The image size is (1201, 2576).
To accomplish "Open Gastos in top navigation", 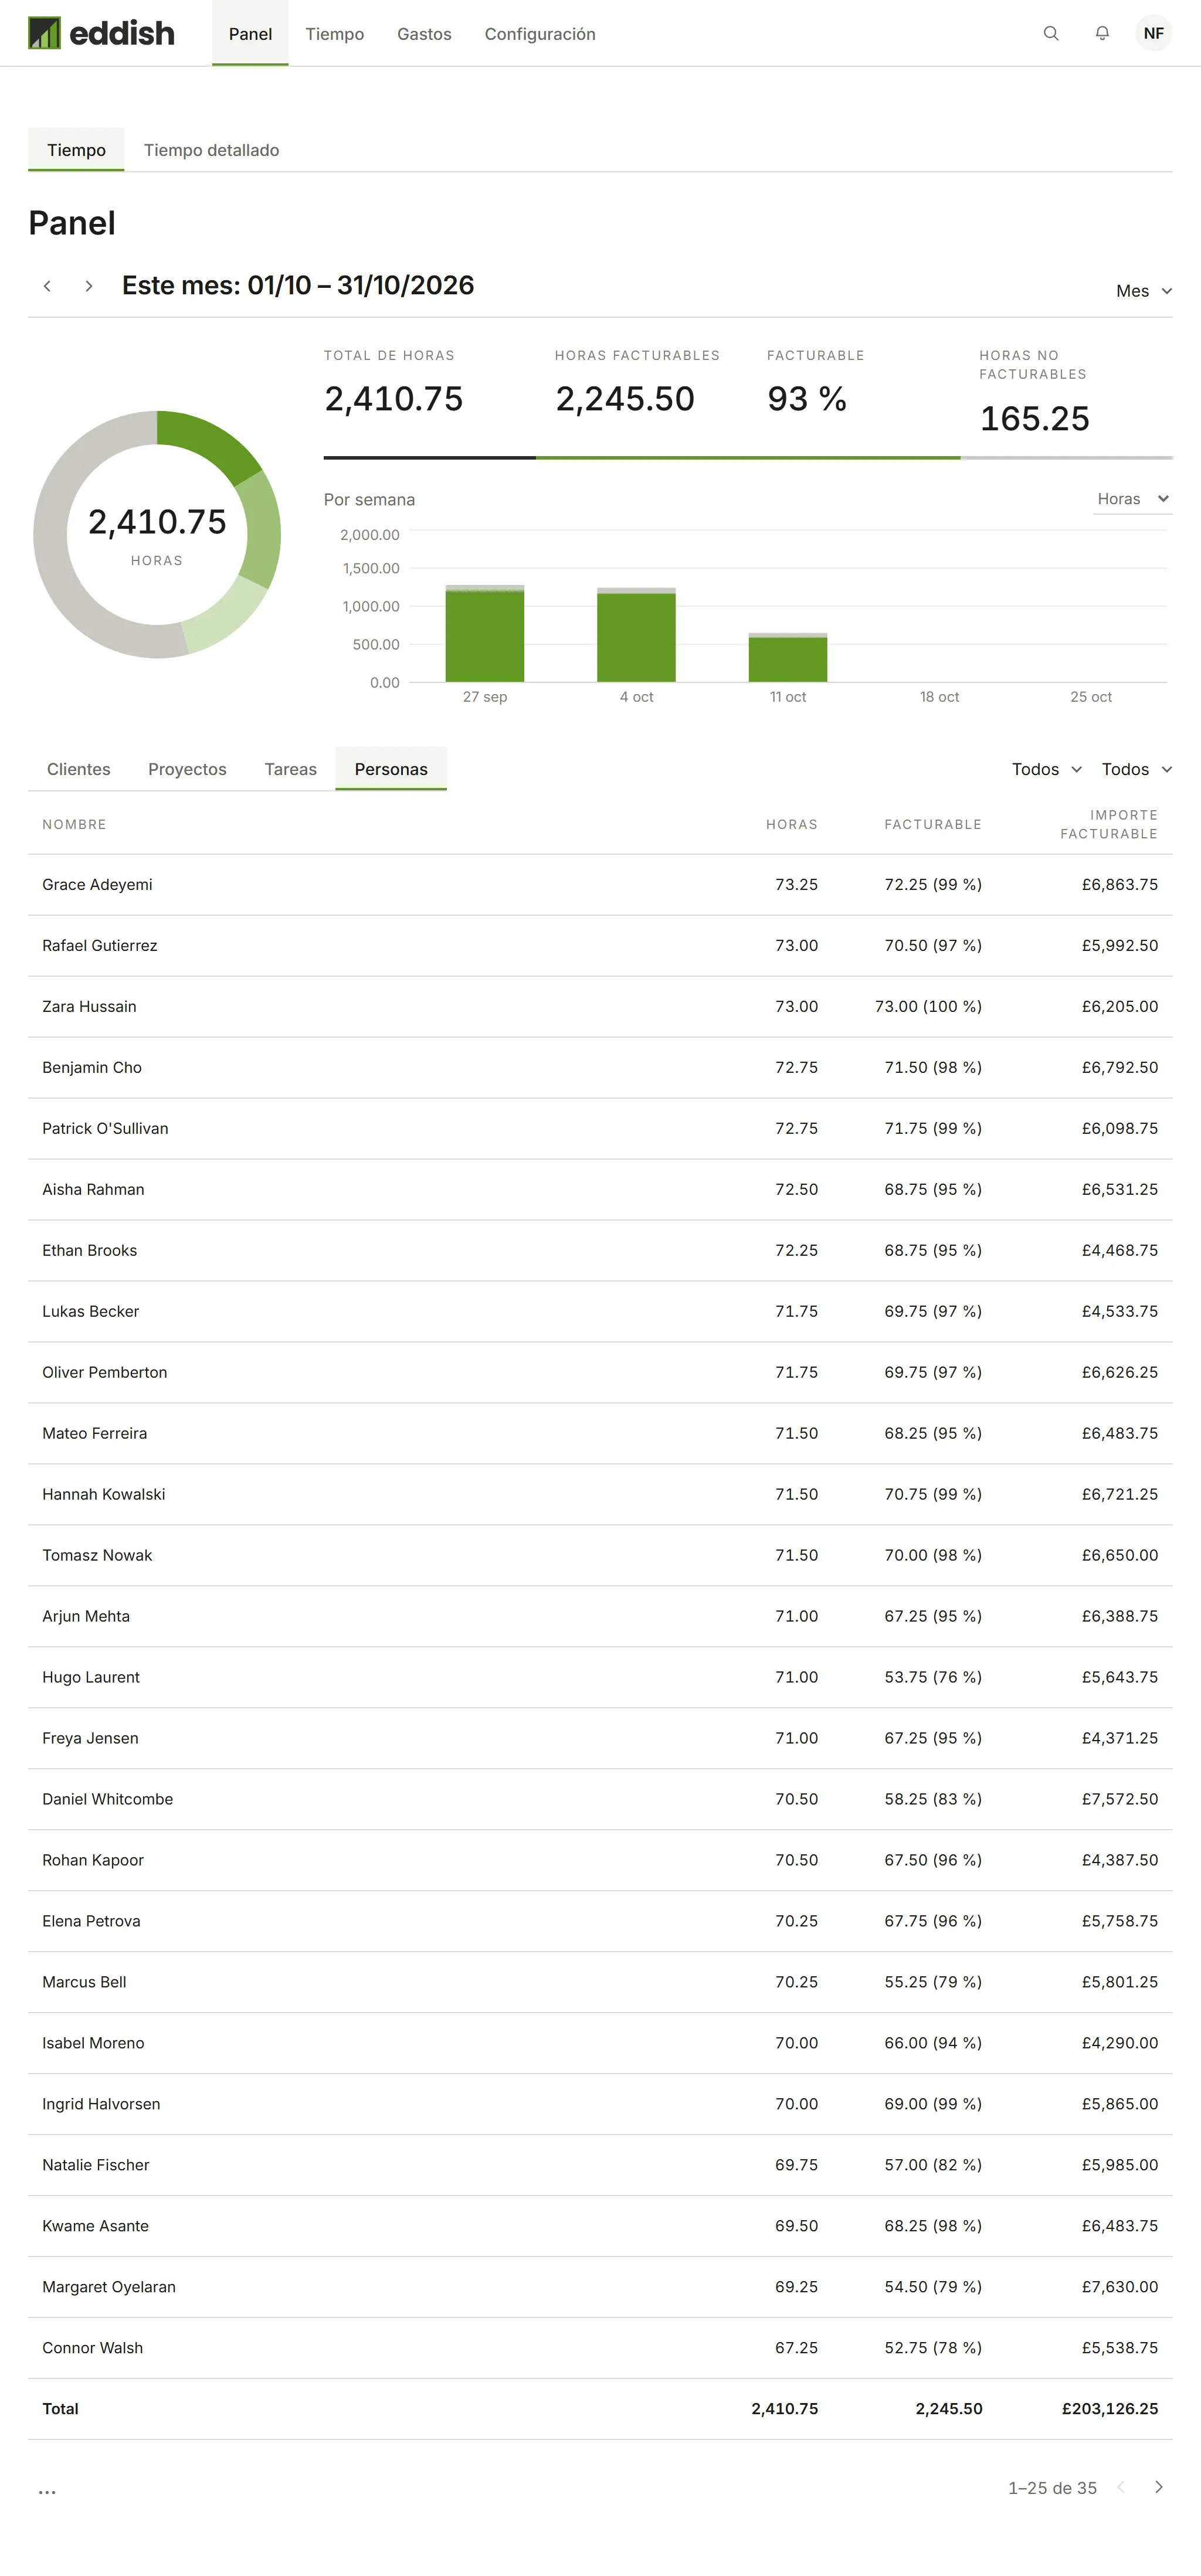I will click(424, 34).
